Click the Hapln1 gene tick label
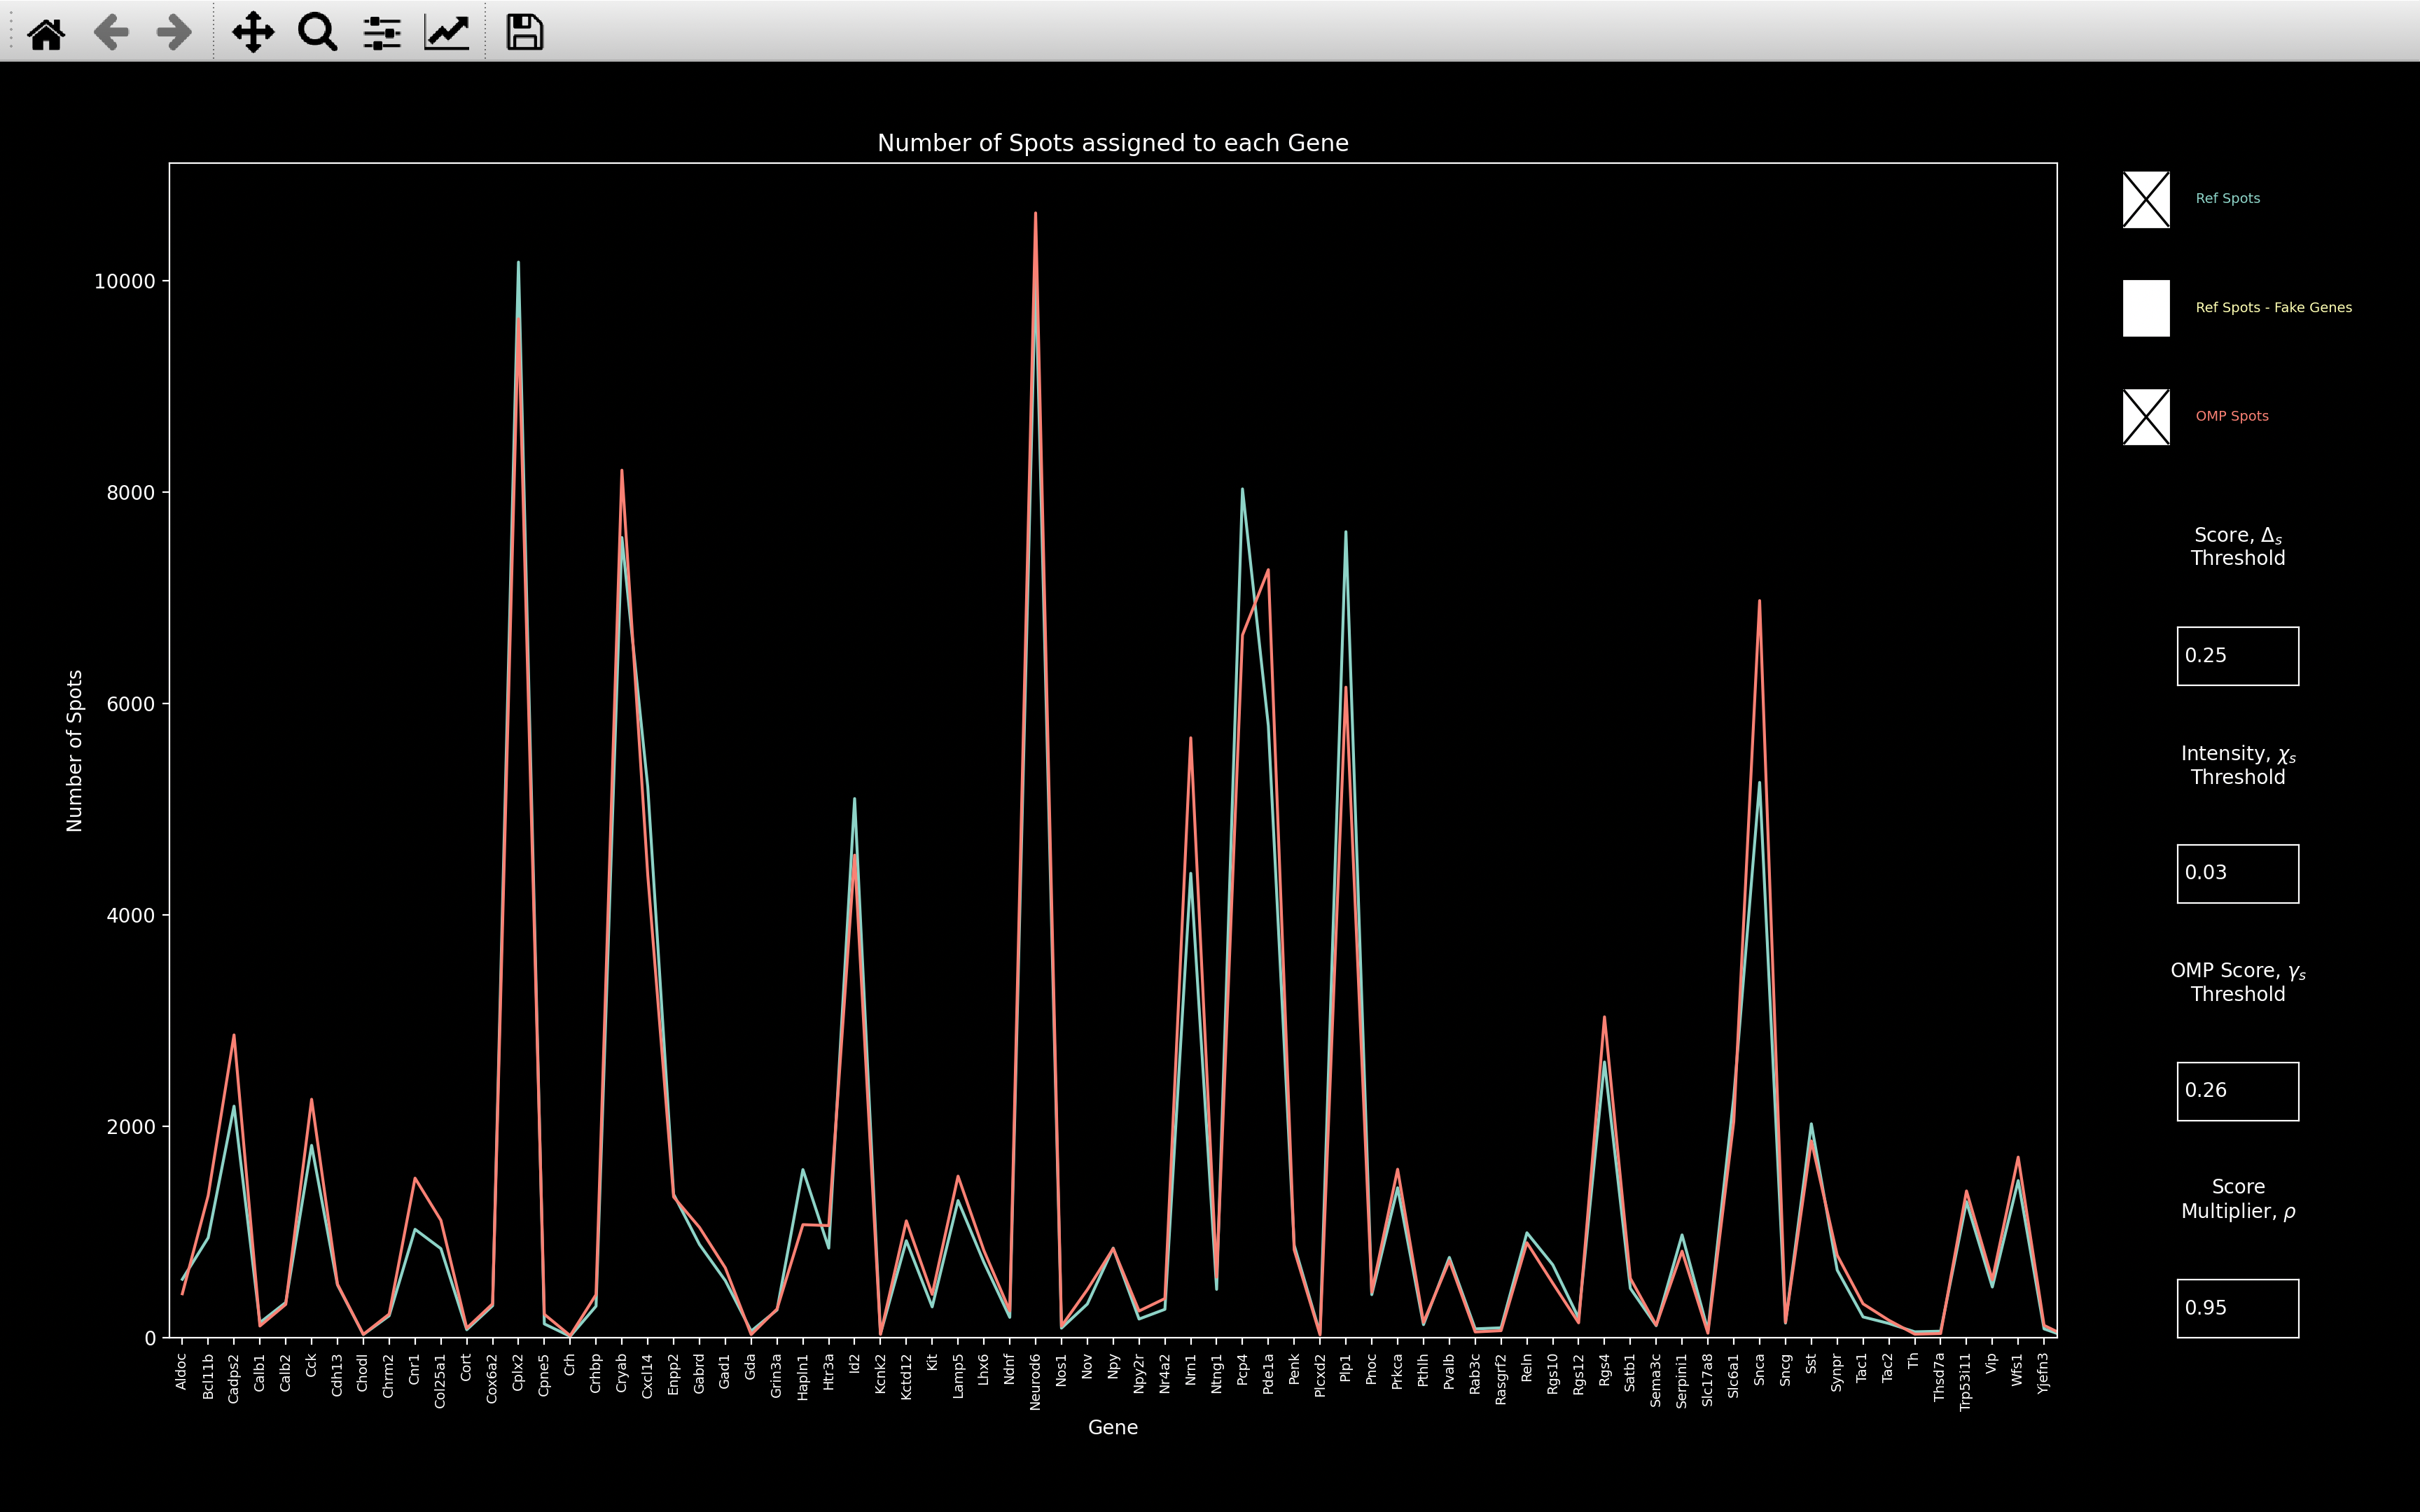This screenshot has width=2420, height=1512. pos(802,1377)
